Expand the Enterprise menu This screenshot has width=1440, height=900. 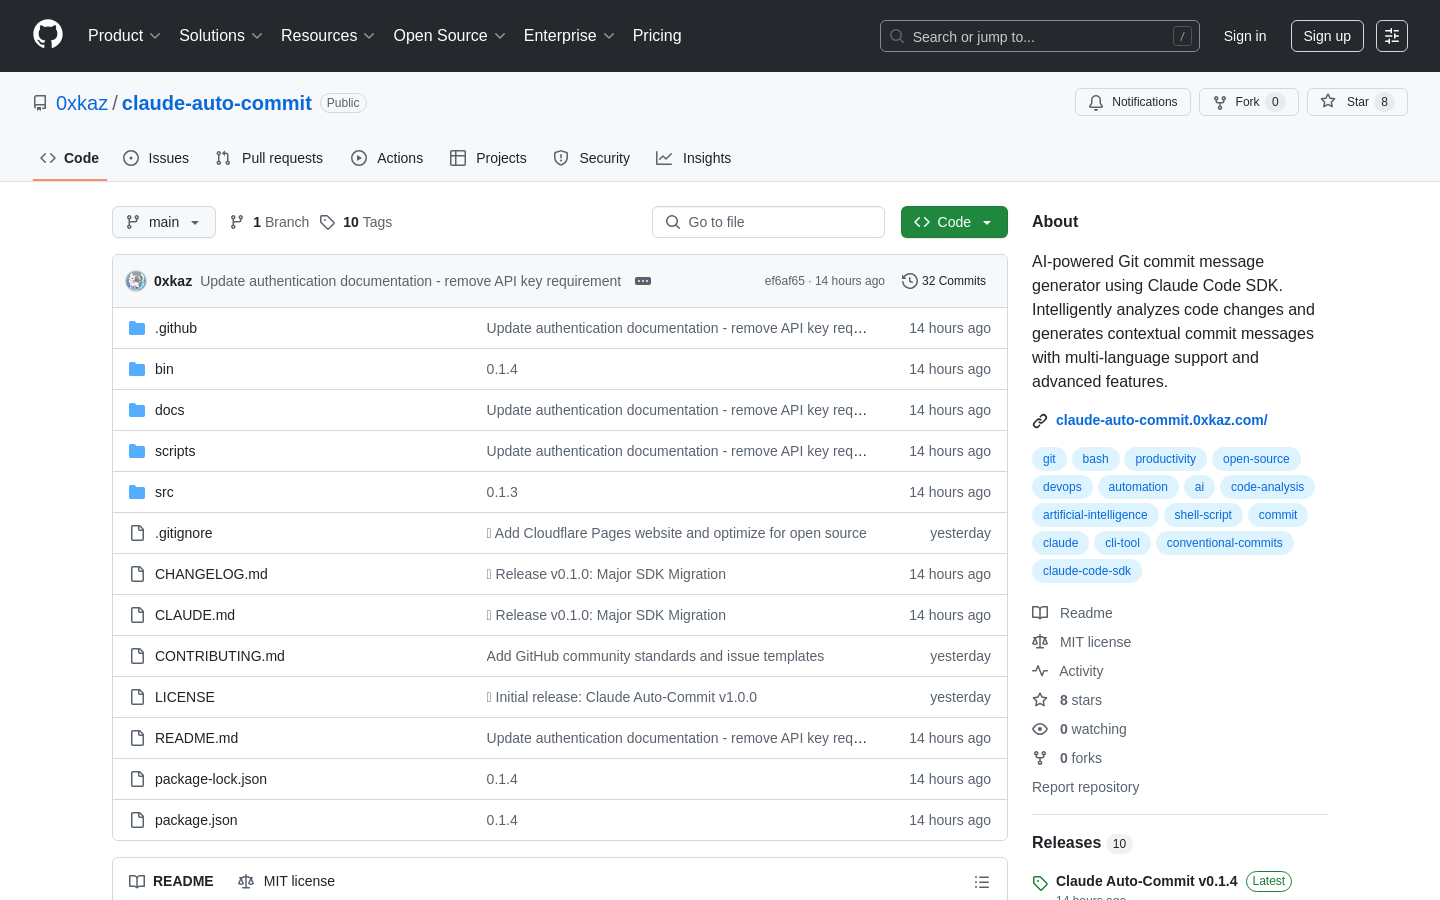pyautogui.click(x=569, y=36)
